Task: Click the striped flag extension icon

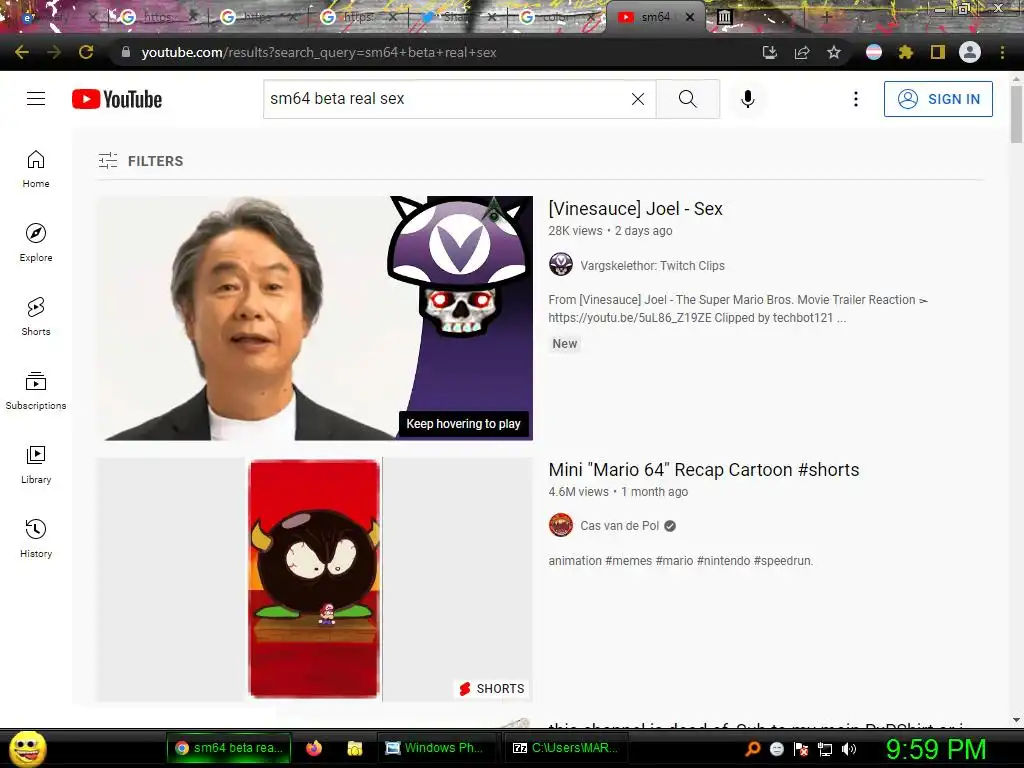Action: coord(874,52)
